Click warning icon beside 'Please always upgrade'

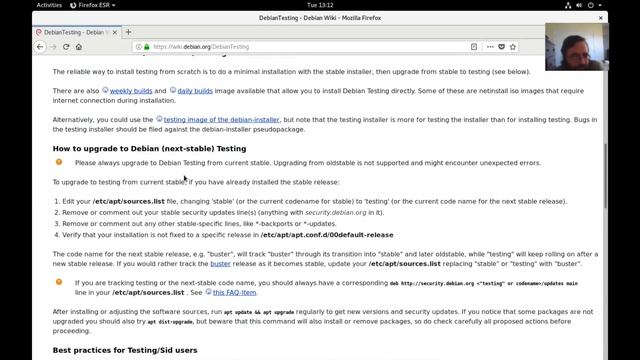(x=59, y=162)
